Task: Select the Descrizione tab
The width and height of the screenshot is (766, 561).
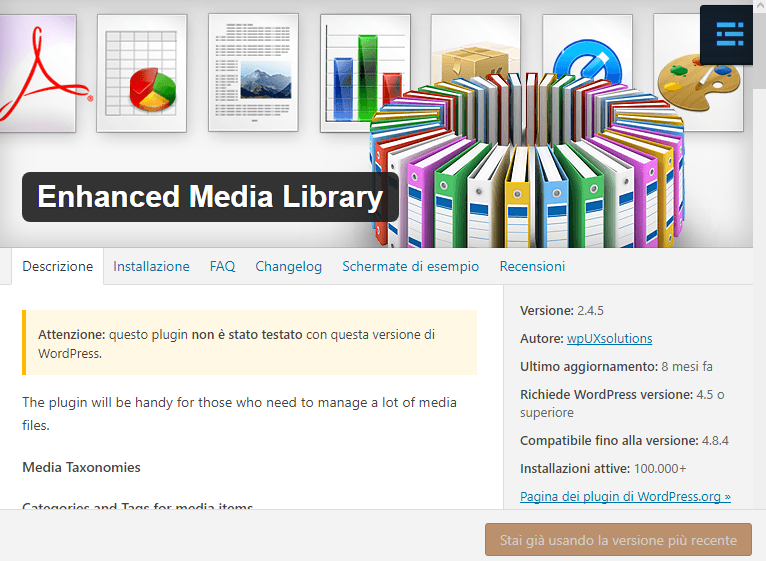Action: pos(58,266)
